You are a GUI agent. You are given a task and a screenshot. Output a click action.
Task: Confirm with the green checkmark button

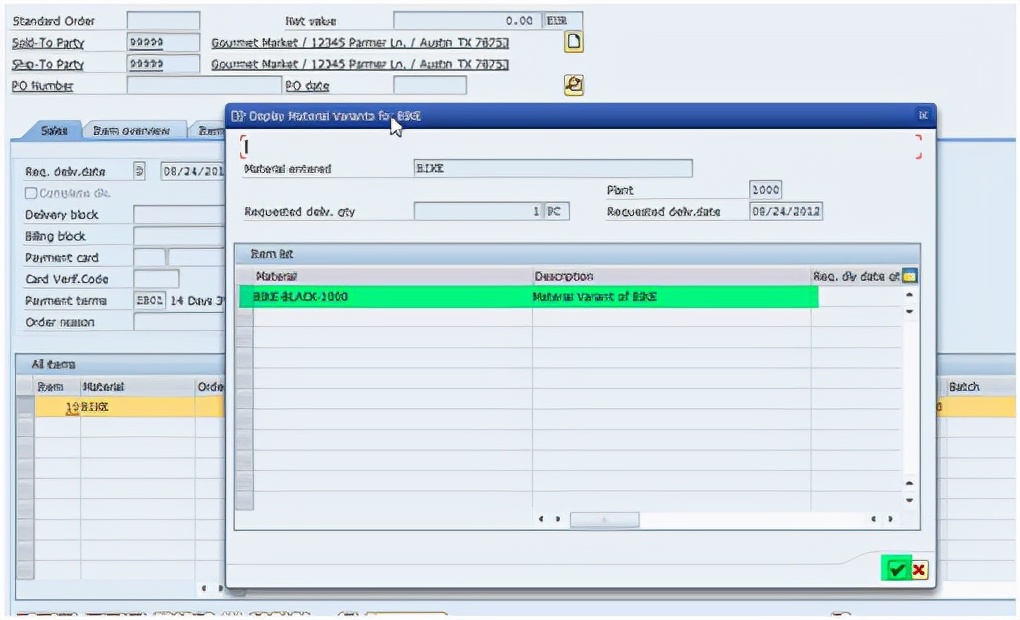tap(896, 570)
